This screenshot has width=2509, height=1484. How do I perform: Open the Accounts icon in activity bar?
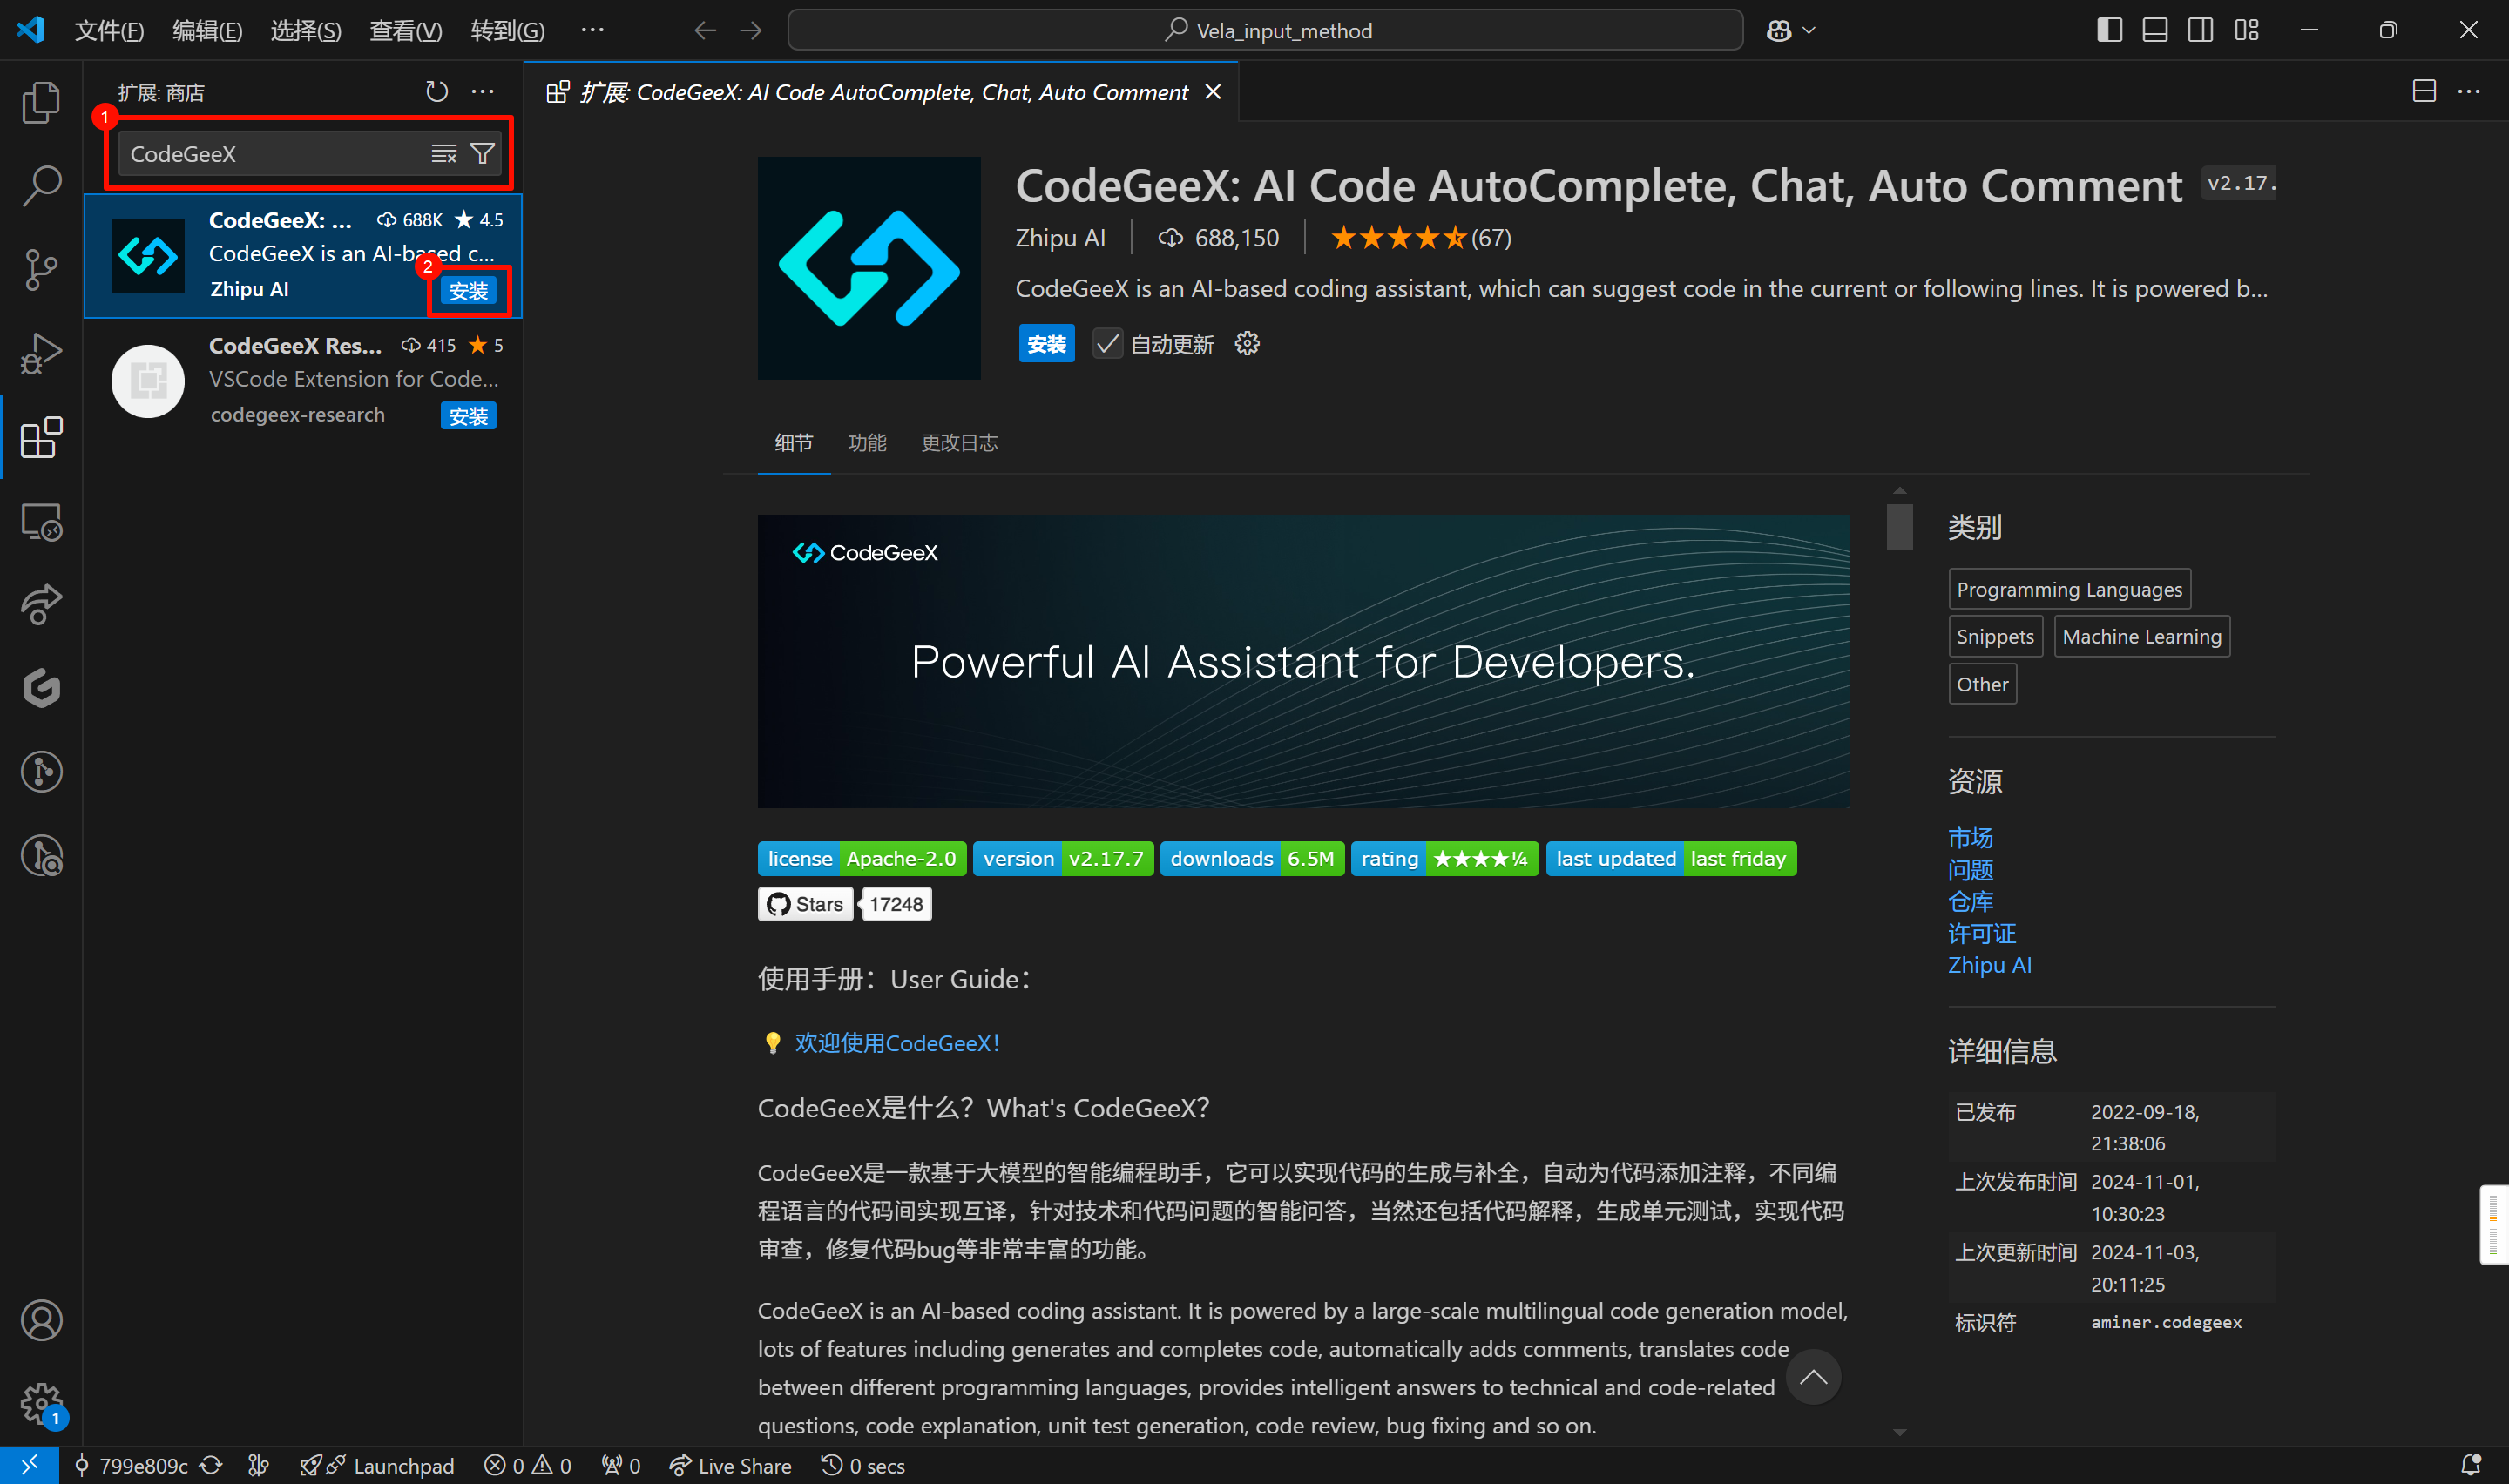pos(41,1320)
